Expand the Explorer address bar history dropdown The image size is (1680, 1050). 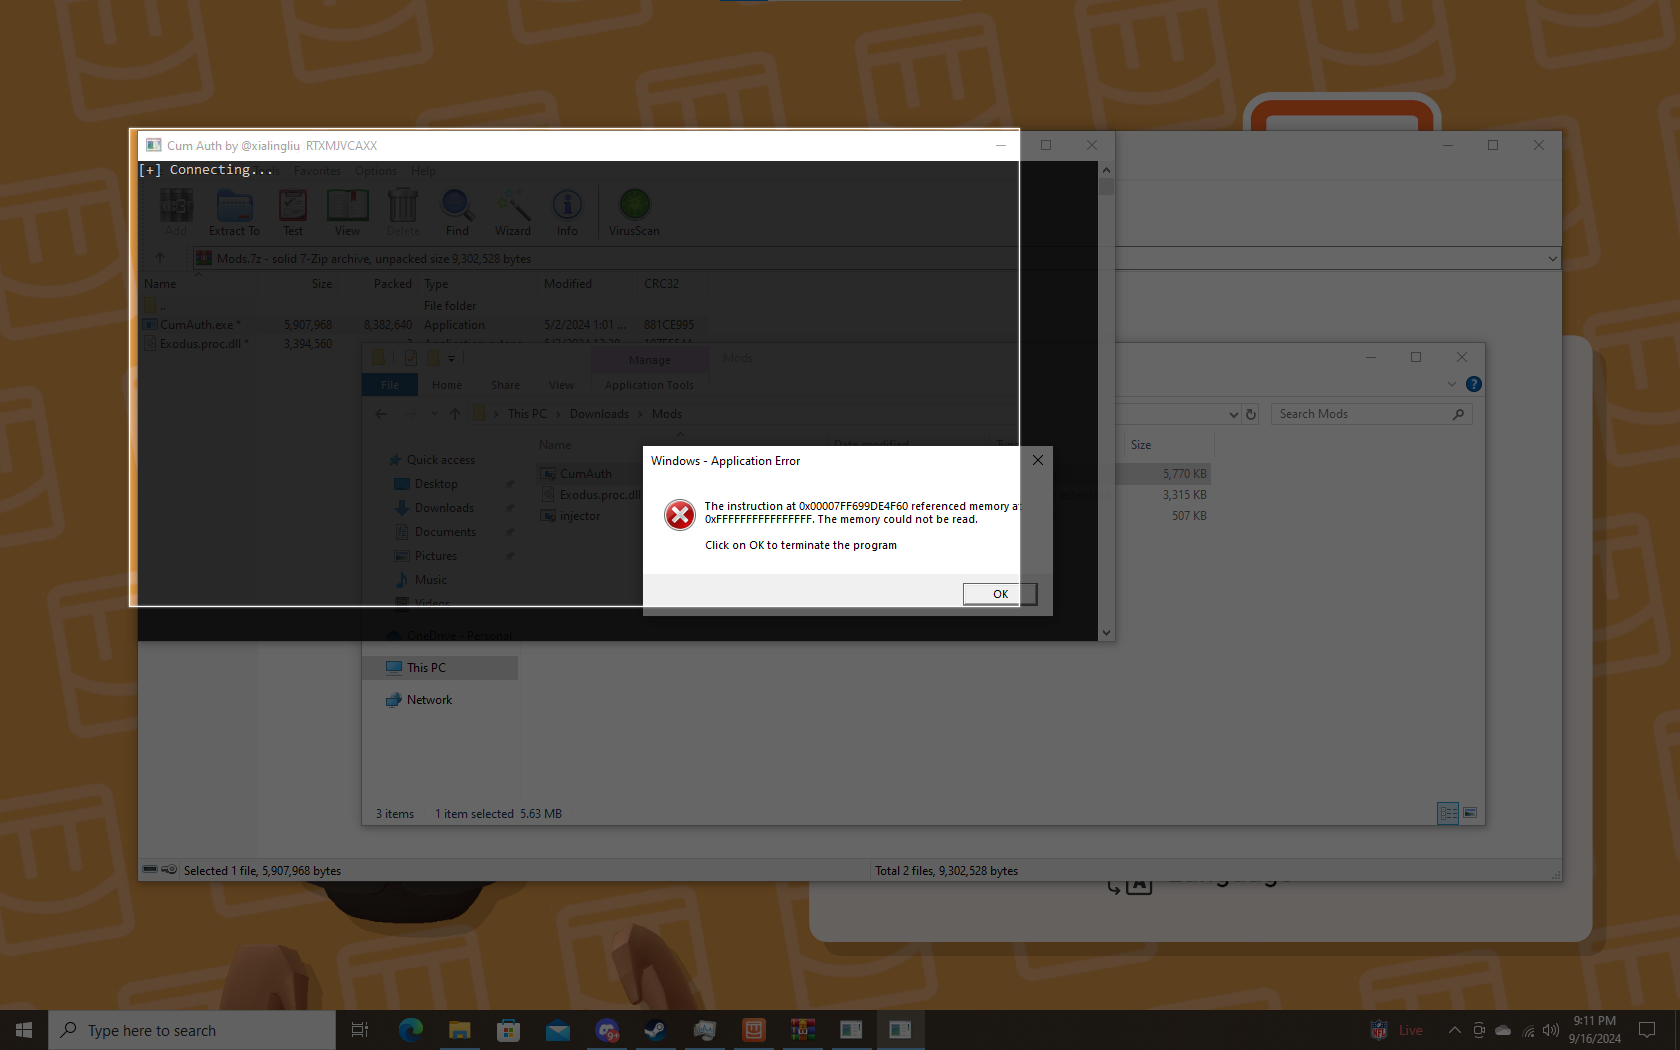point(1233,414)
